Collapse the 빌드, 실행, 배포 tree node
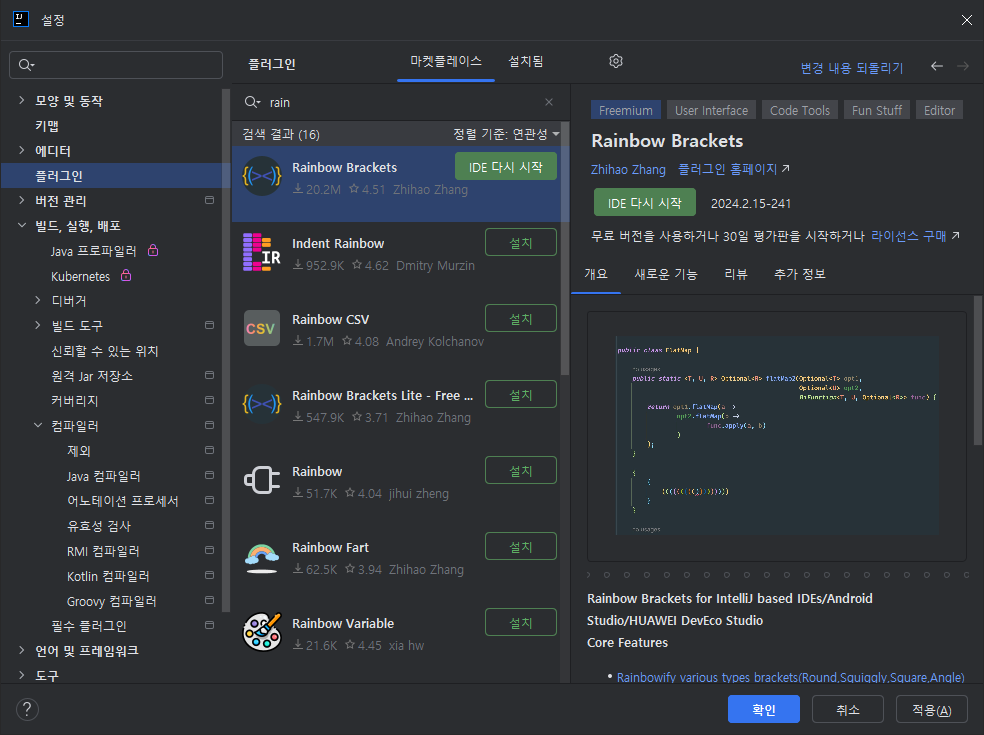This screenshot has width=984, height=735. click(22, 225)
